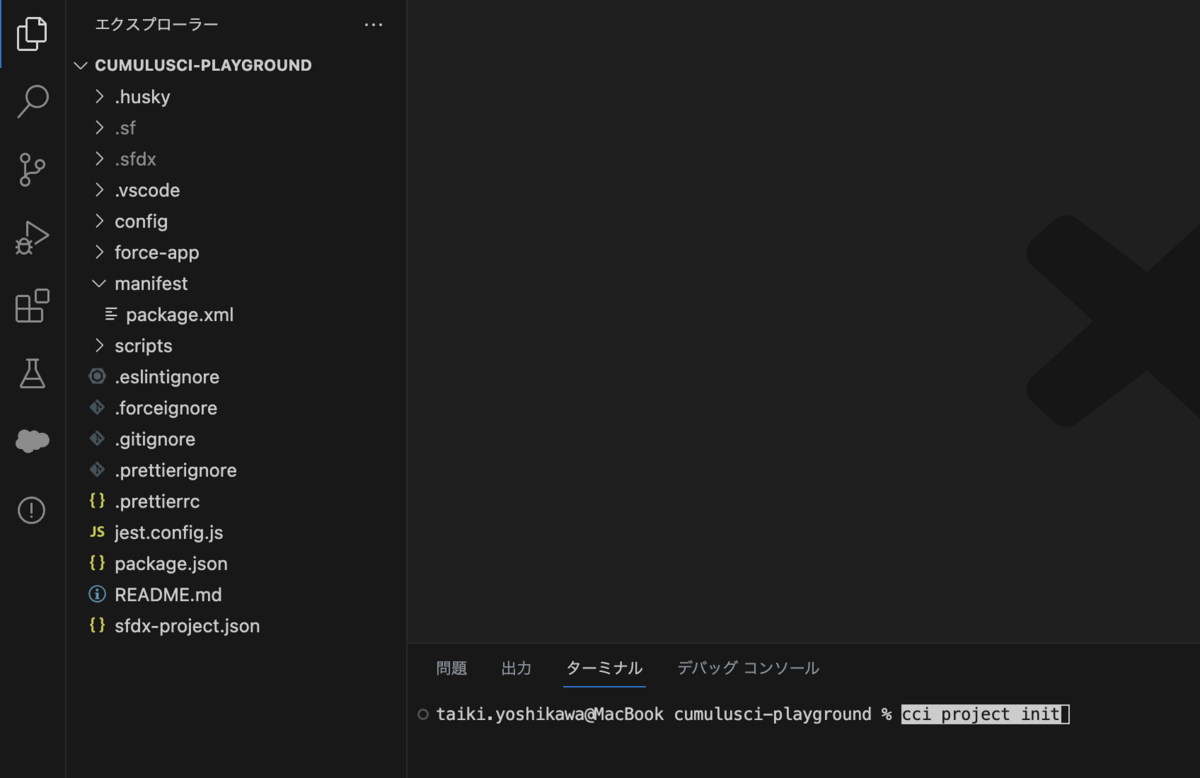Click the package.json braces icon
This screenshot has width=1200, height=778.
coord(97,563)
